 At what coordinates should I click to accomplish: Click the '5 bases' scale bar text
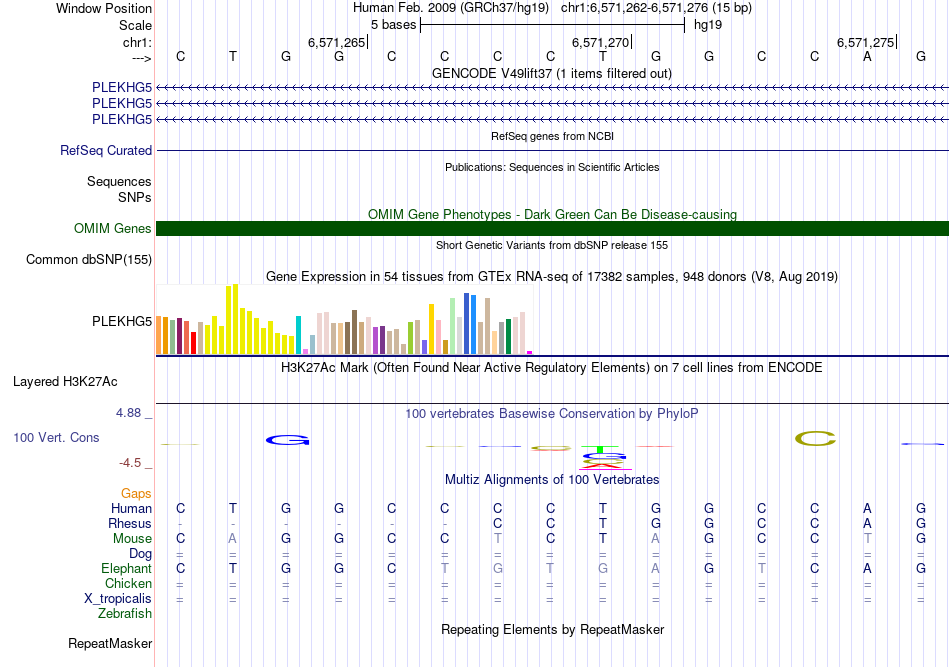394,25
